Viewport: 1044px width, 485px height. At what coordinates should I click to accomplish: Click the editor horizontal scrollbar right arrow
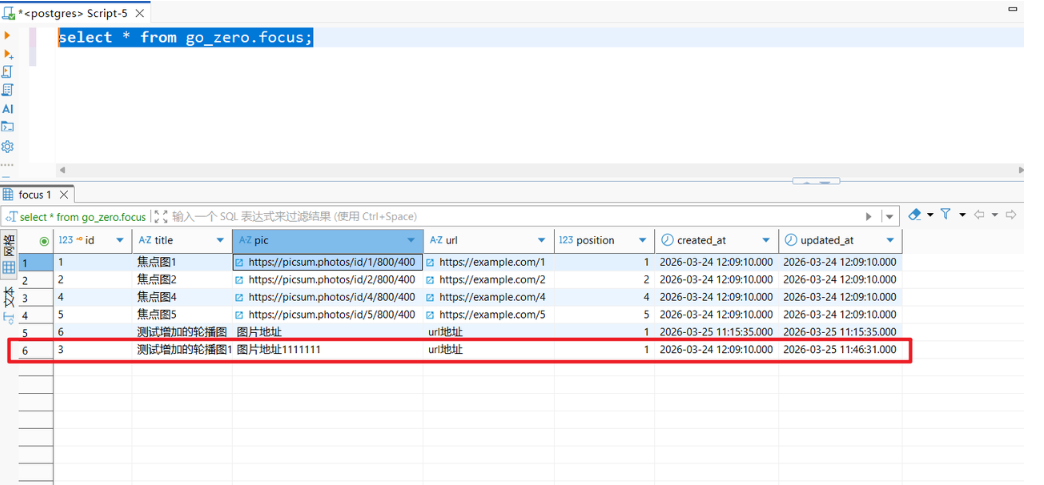coord(1021,170)
